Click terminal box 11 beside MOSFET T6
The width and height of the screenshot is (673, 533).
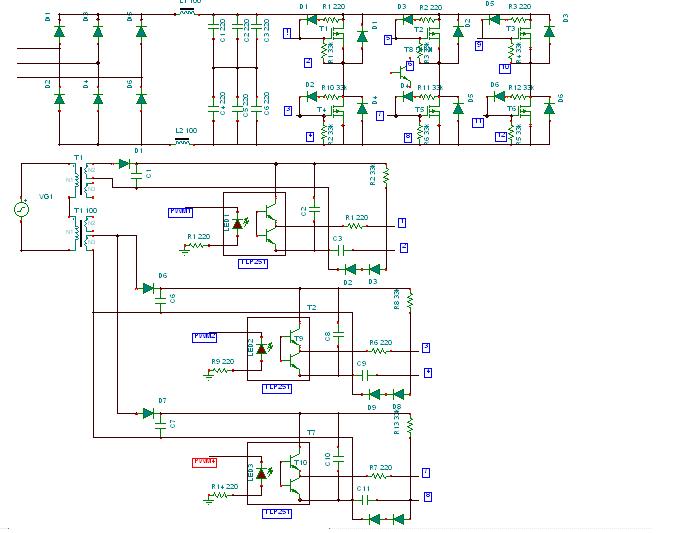pyautogui.click(x=478, y=123)
